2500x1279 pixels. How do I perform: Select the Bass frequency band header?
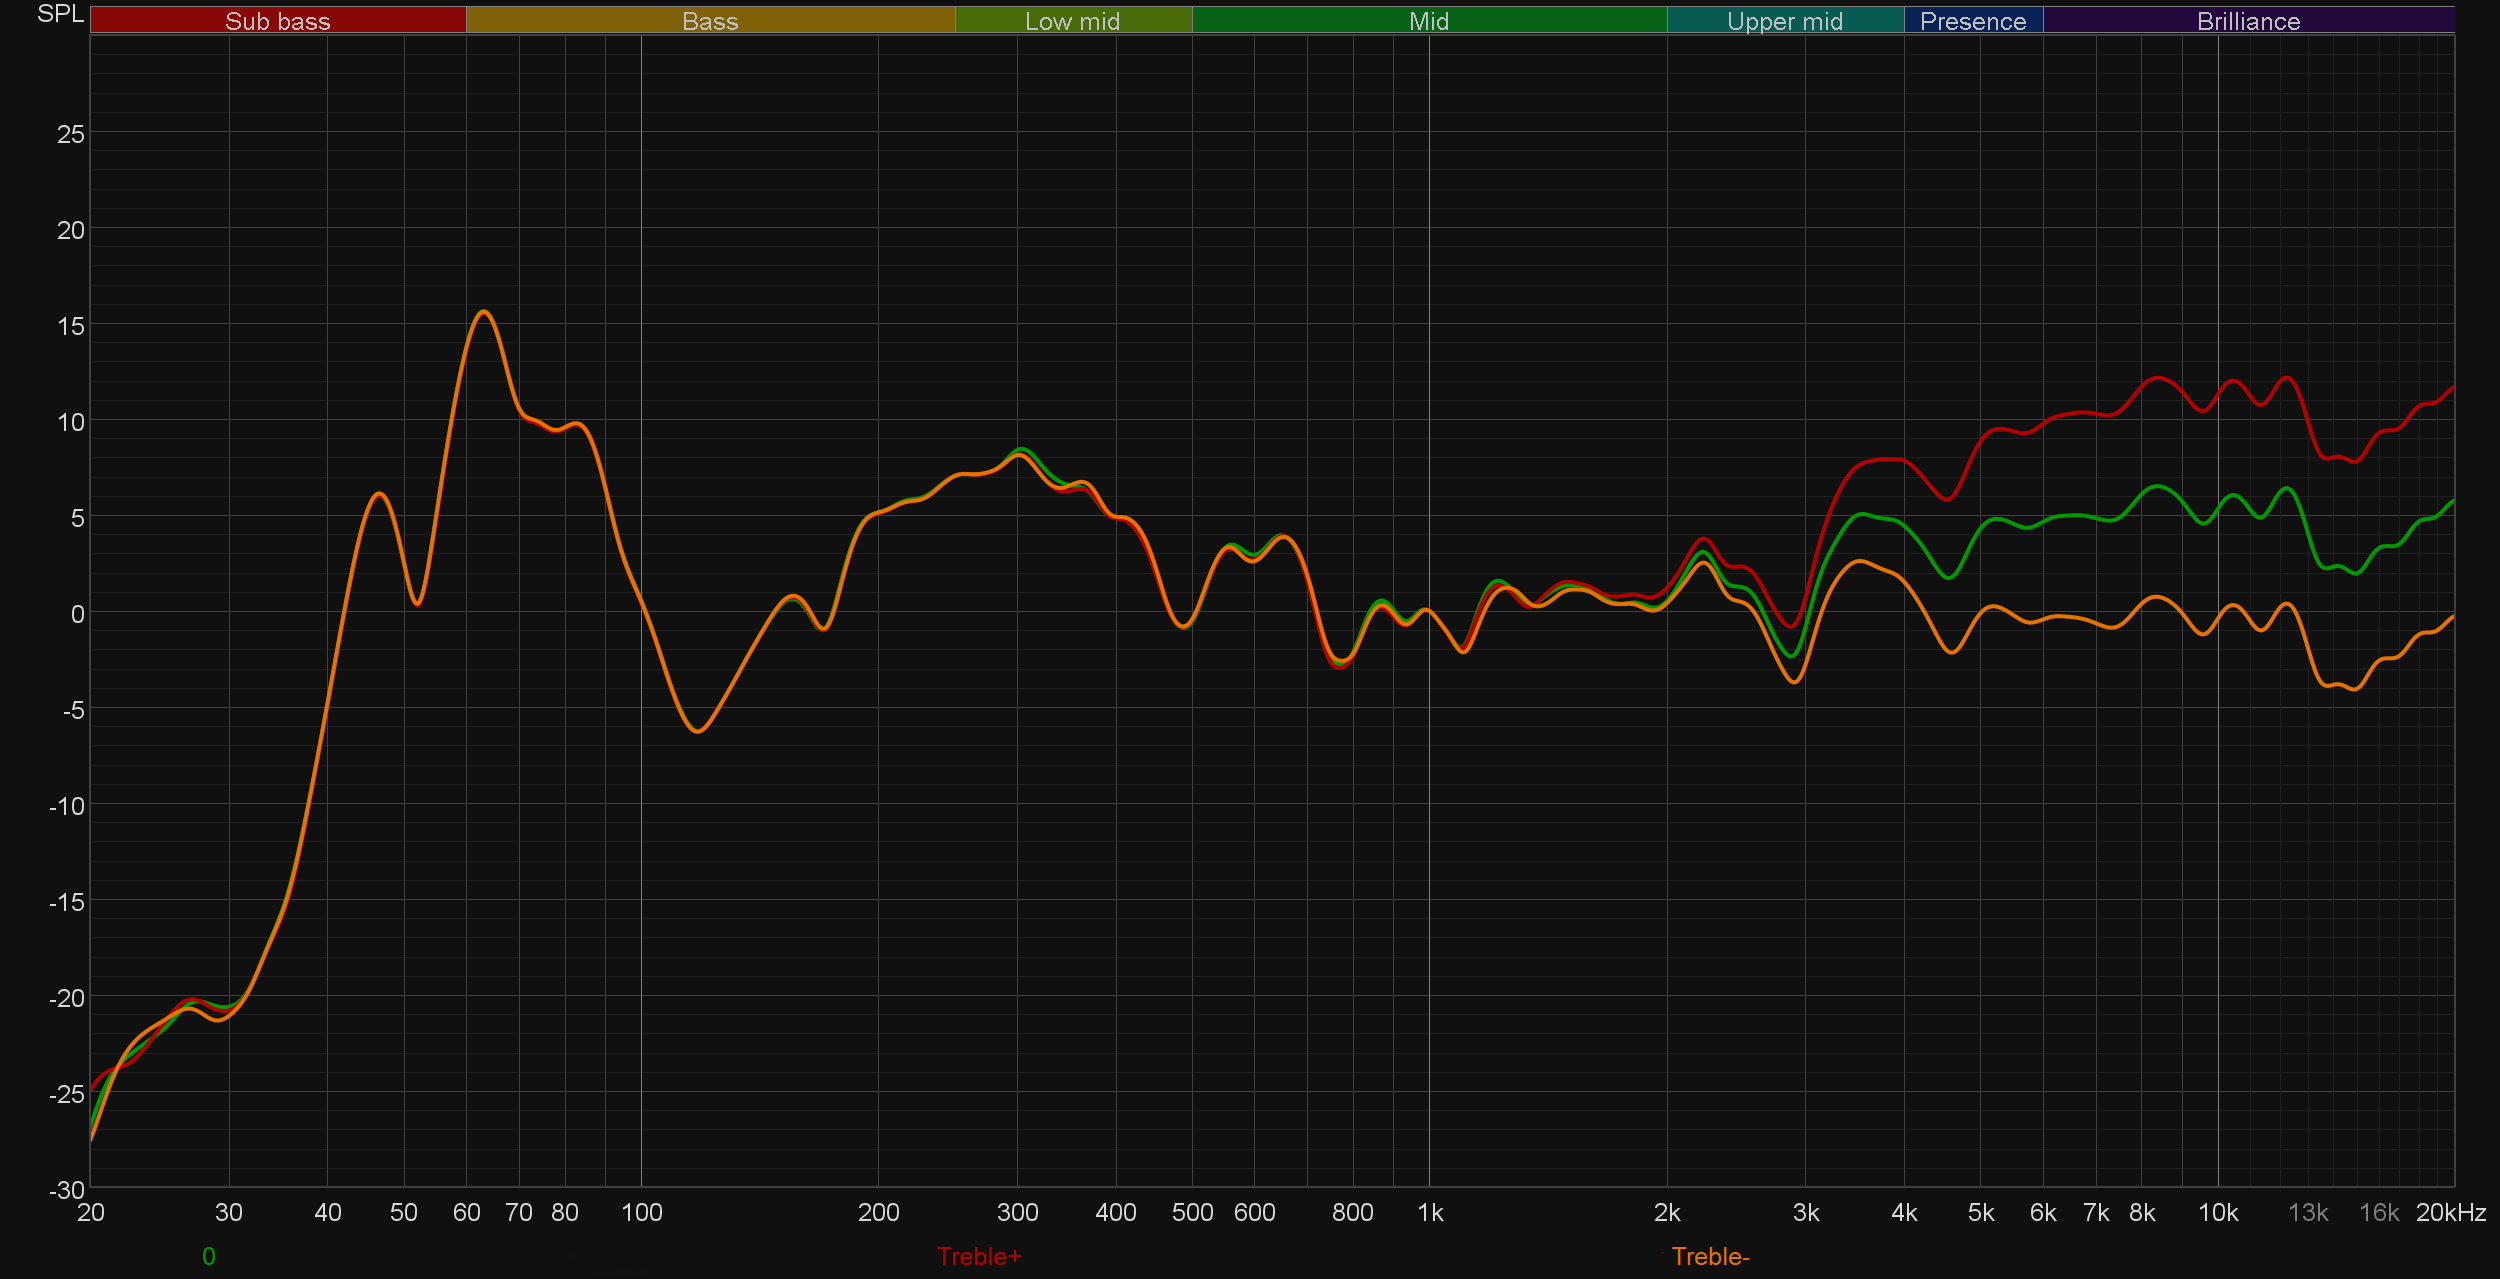(710, 21)
